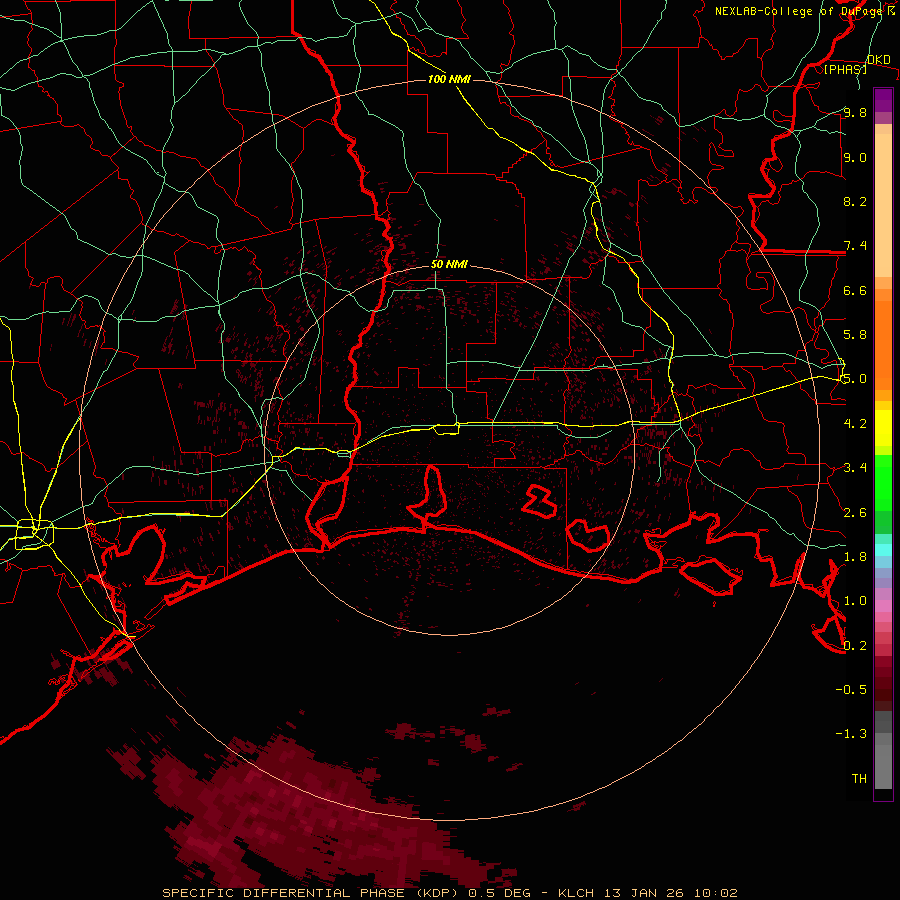Viewport: 900px width, 900px height.
Task: Click the '50 NMI' range ring label
Action: click(x=449, y=265)
